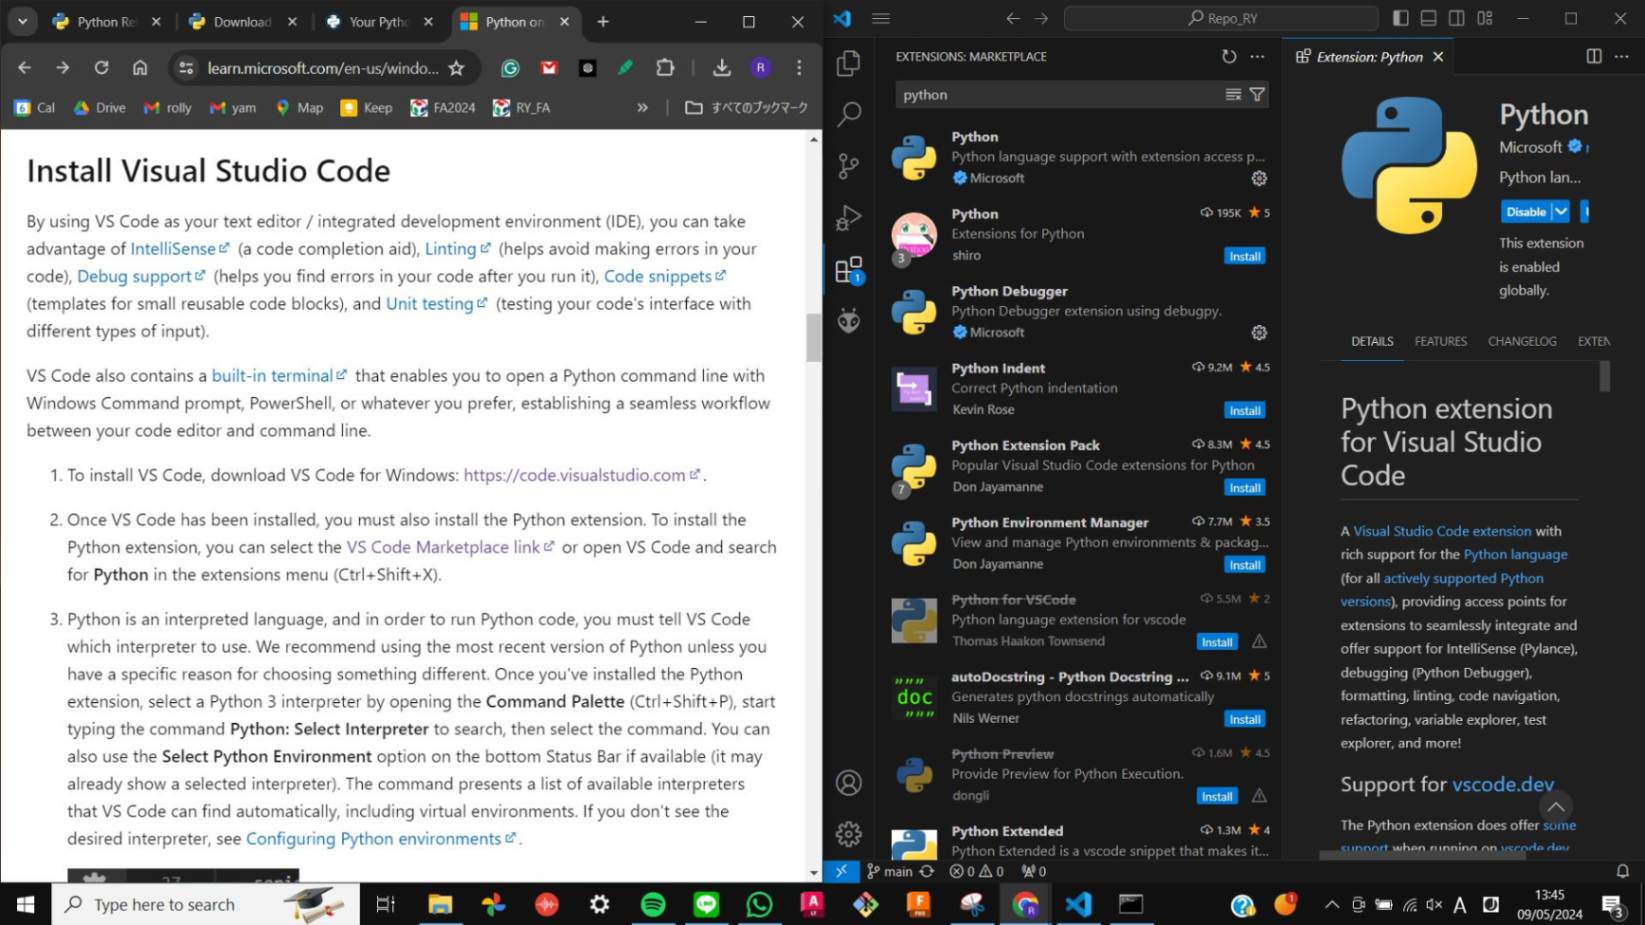Image resolution: width=1645 pixels, height=925 pixels.
Task: Reload the Chrome page
Action: click(101, 67)
